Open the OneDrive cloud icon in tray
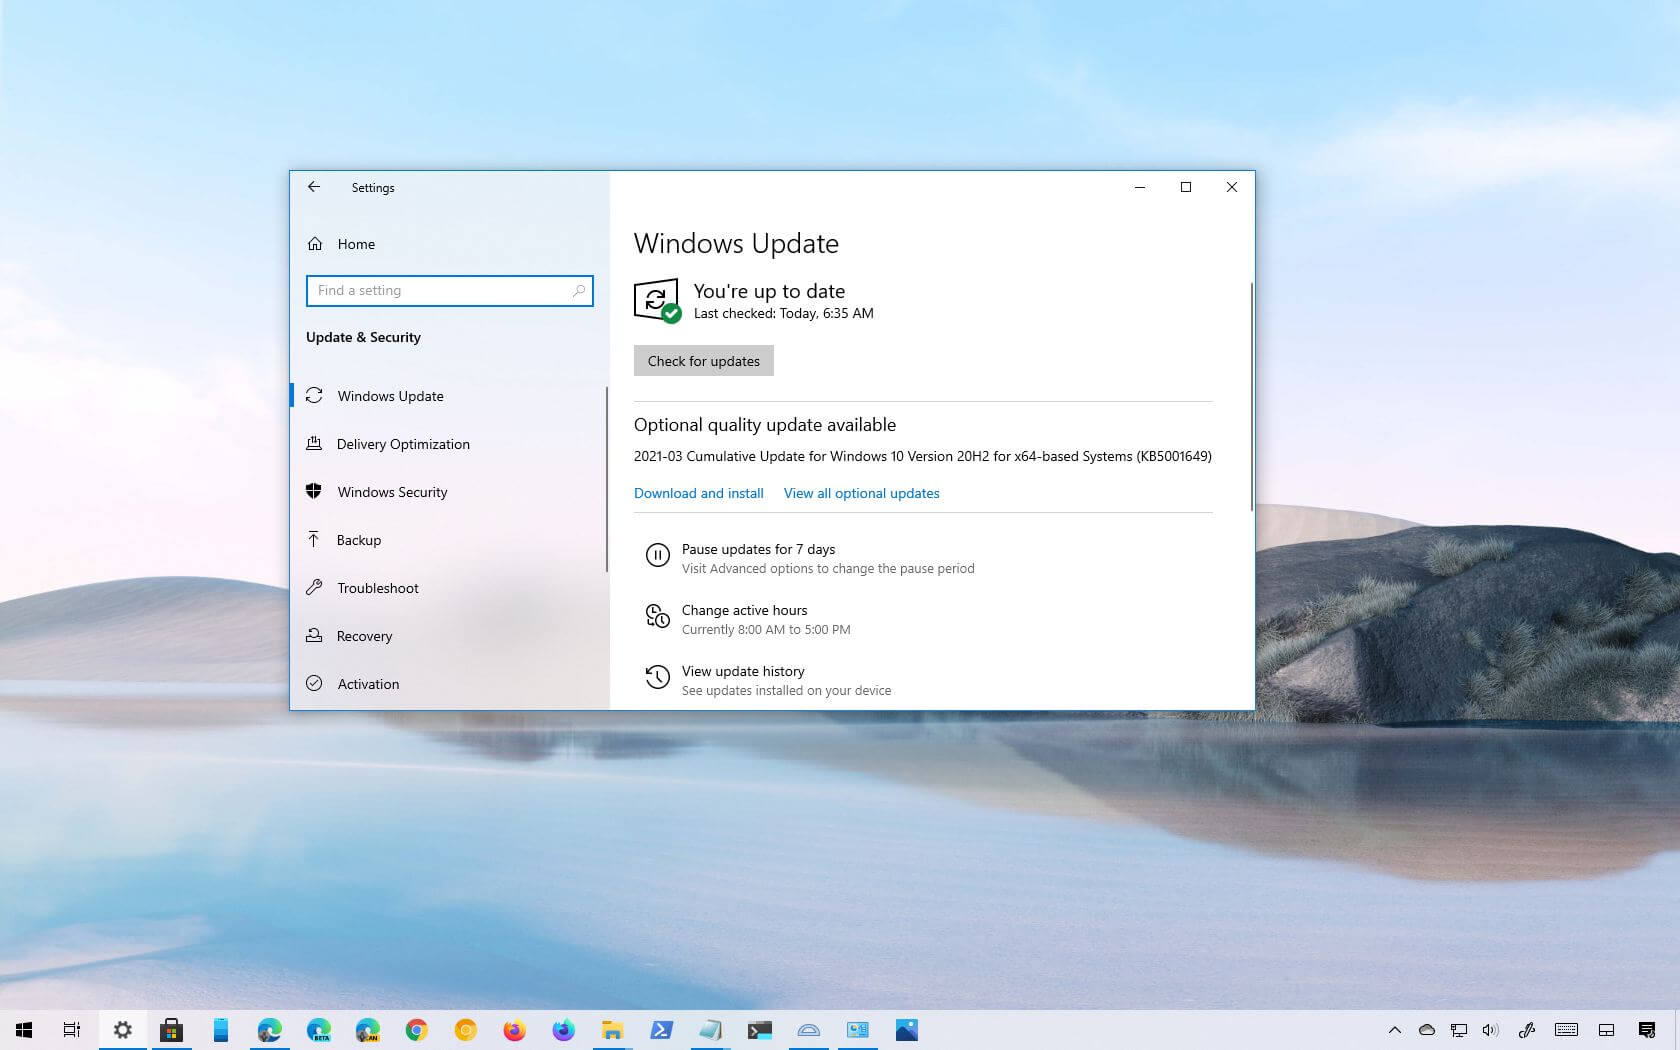This screenshot has height=1050, width=1680. (x=1426, y=1030)
